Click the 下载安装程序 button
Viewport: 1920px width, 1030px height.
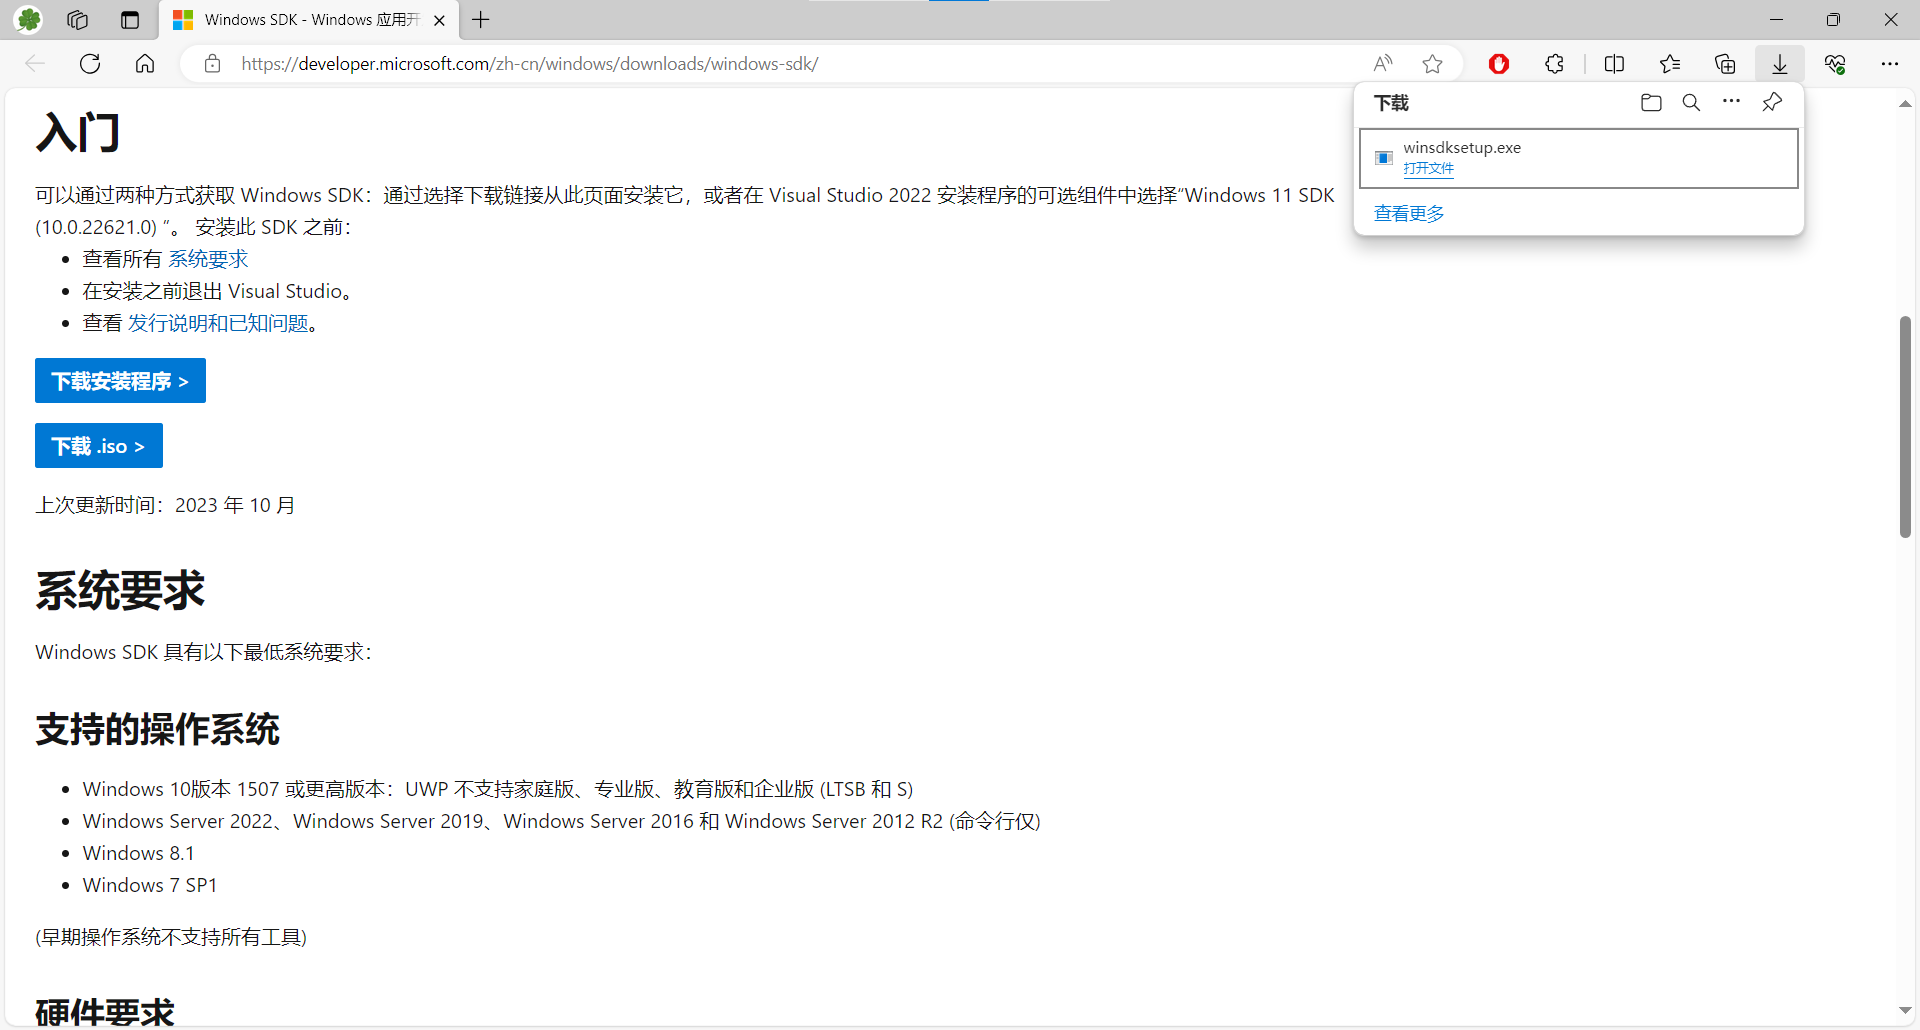120,381
